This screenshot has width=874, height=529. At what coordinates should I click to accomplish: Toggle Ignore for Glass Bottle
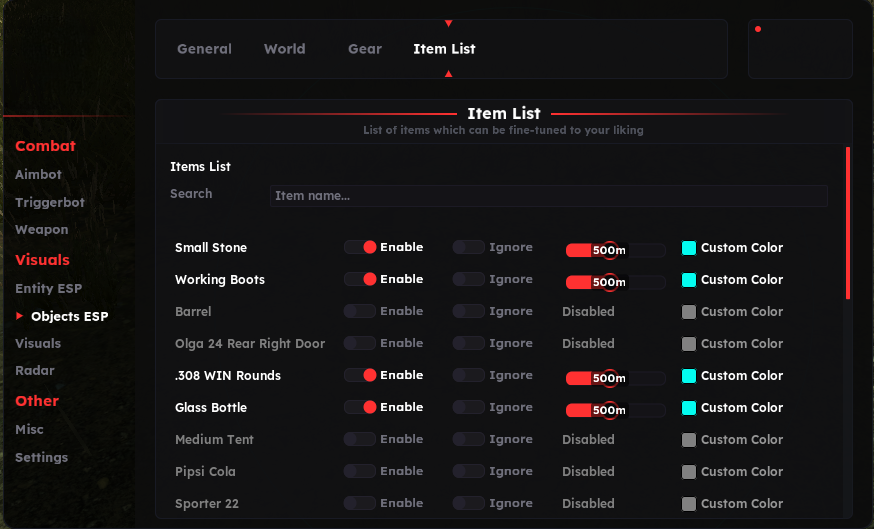point(468,407)
